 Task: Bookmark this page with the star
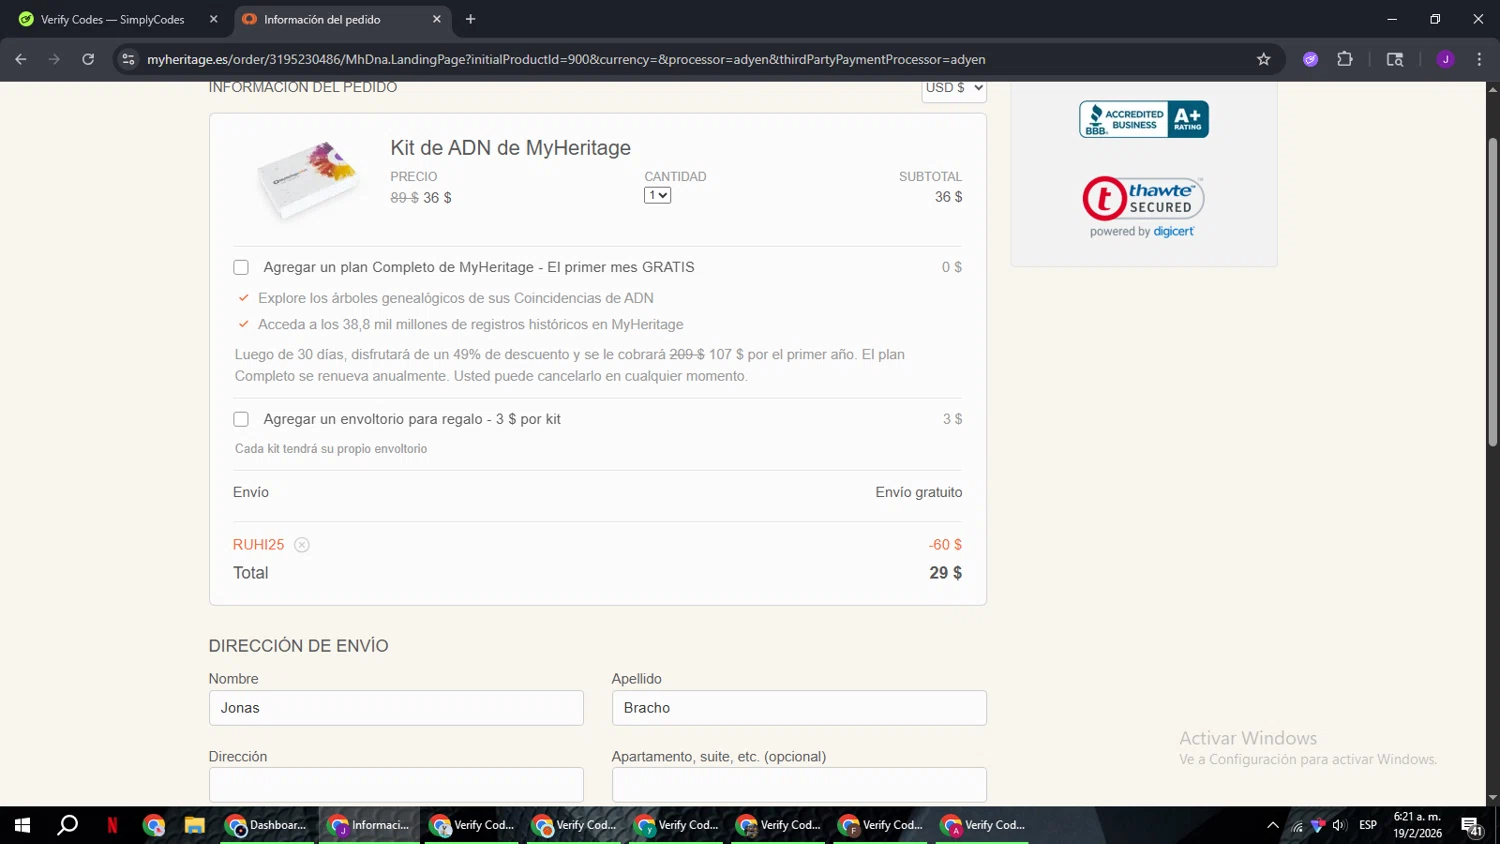1263,59
